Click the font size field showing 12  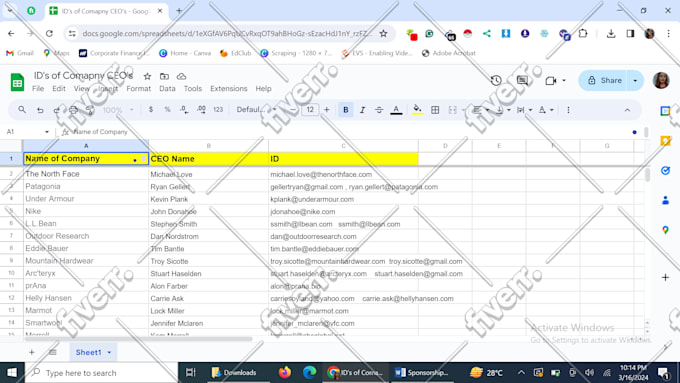click(310, 110)
